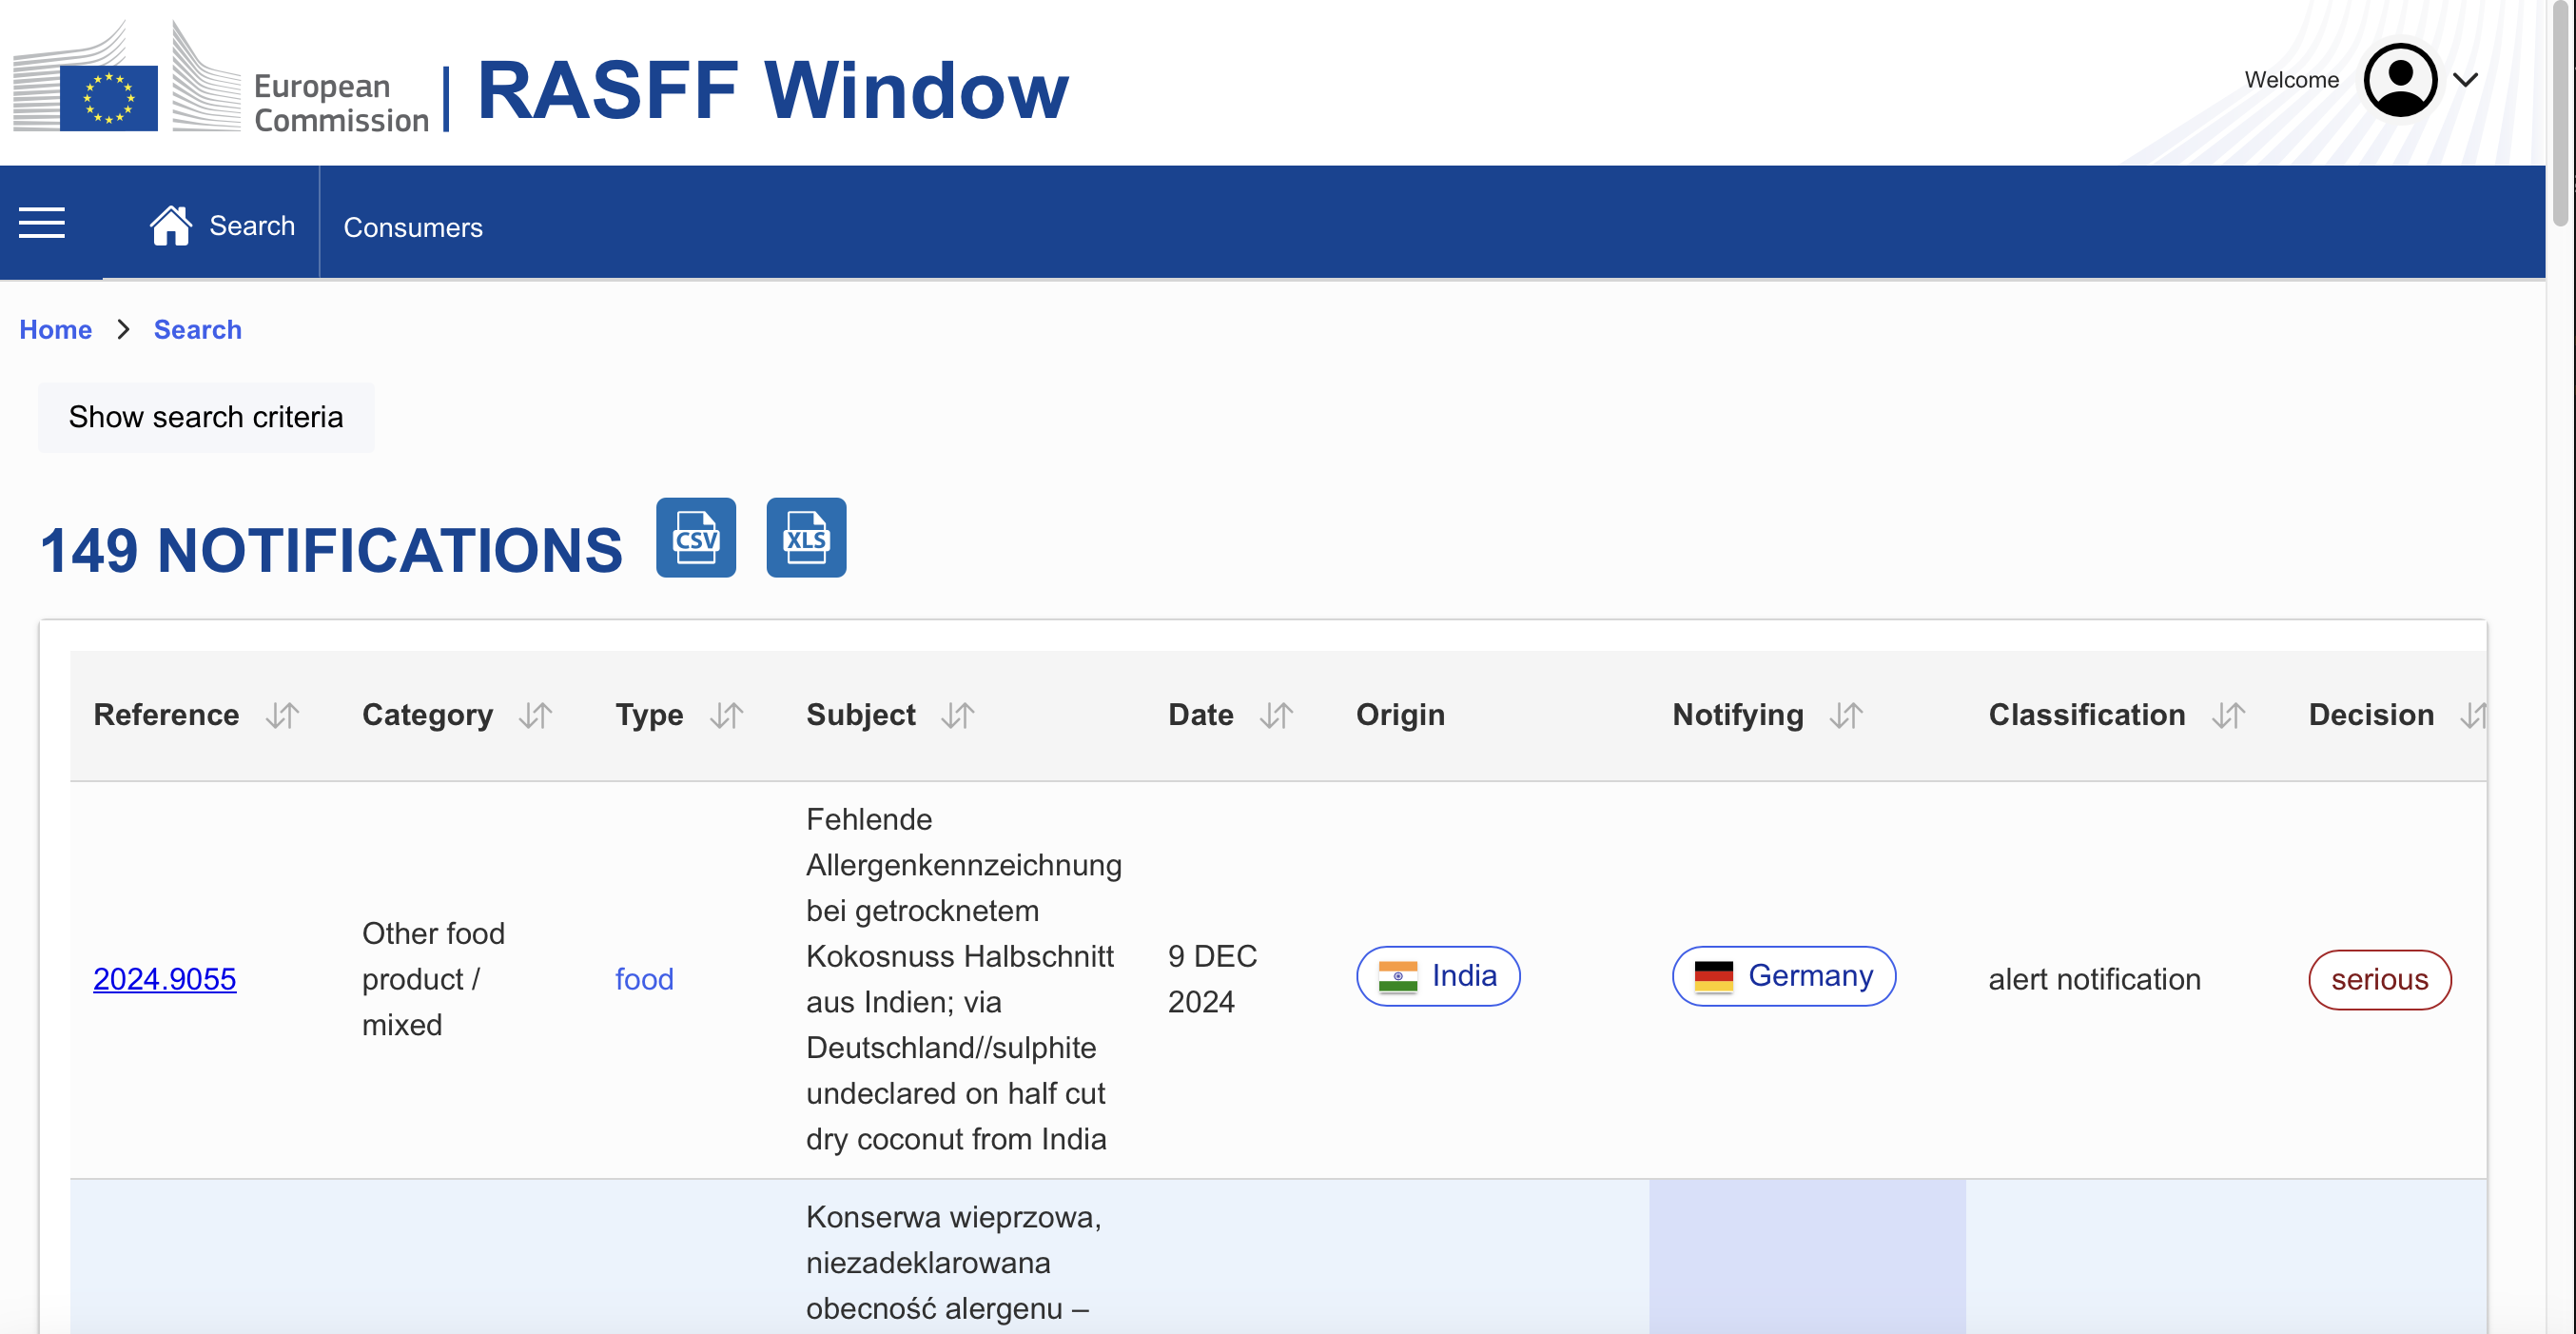2576x1334 pixels.
Task: Export notifications as CSV
Action: pyautogui.click(x=696, y=537)
